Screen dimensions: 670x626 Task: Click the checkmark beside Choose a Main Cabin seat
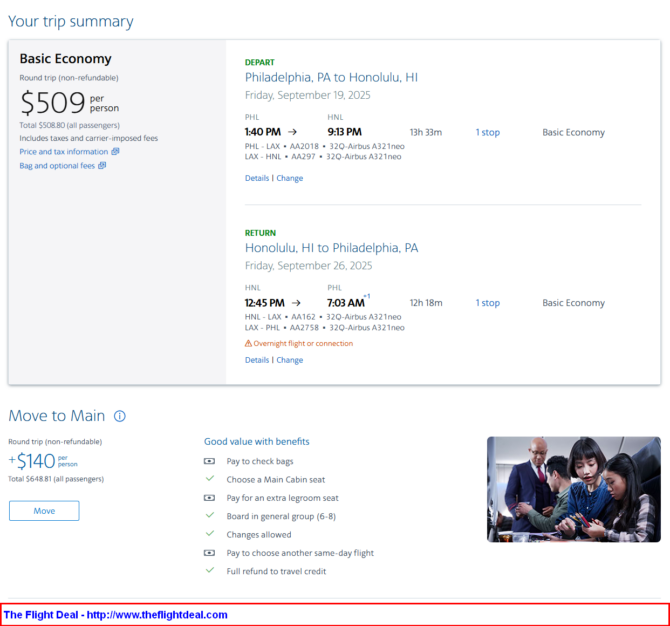click(x=210, y=479)
